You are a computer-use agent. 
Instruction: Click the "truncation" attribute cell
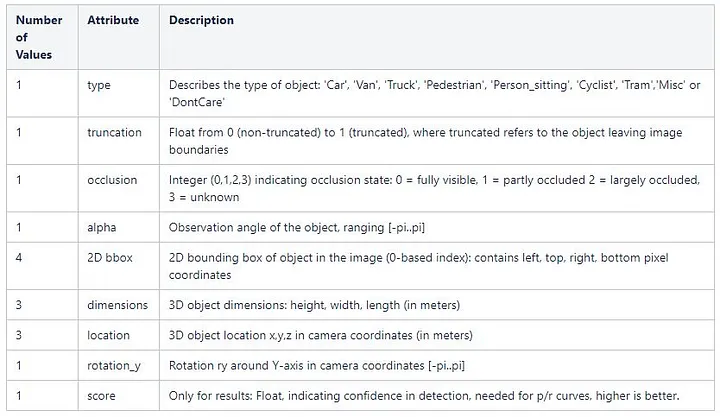click(115, 133)
